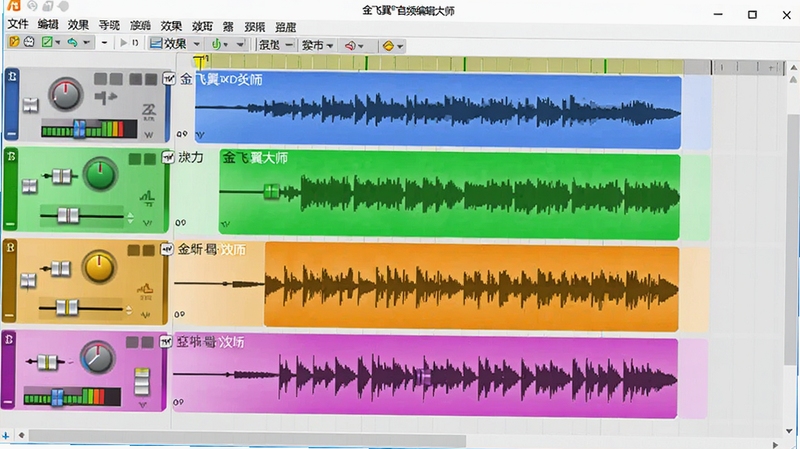Toggle the second dark square on orange track
Image resolution: width=800 pixels, height=449 pixels.
click(x=148, y=250)
